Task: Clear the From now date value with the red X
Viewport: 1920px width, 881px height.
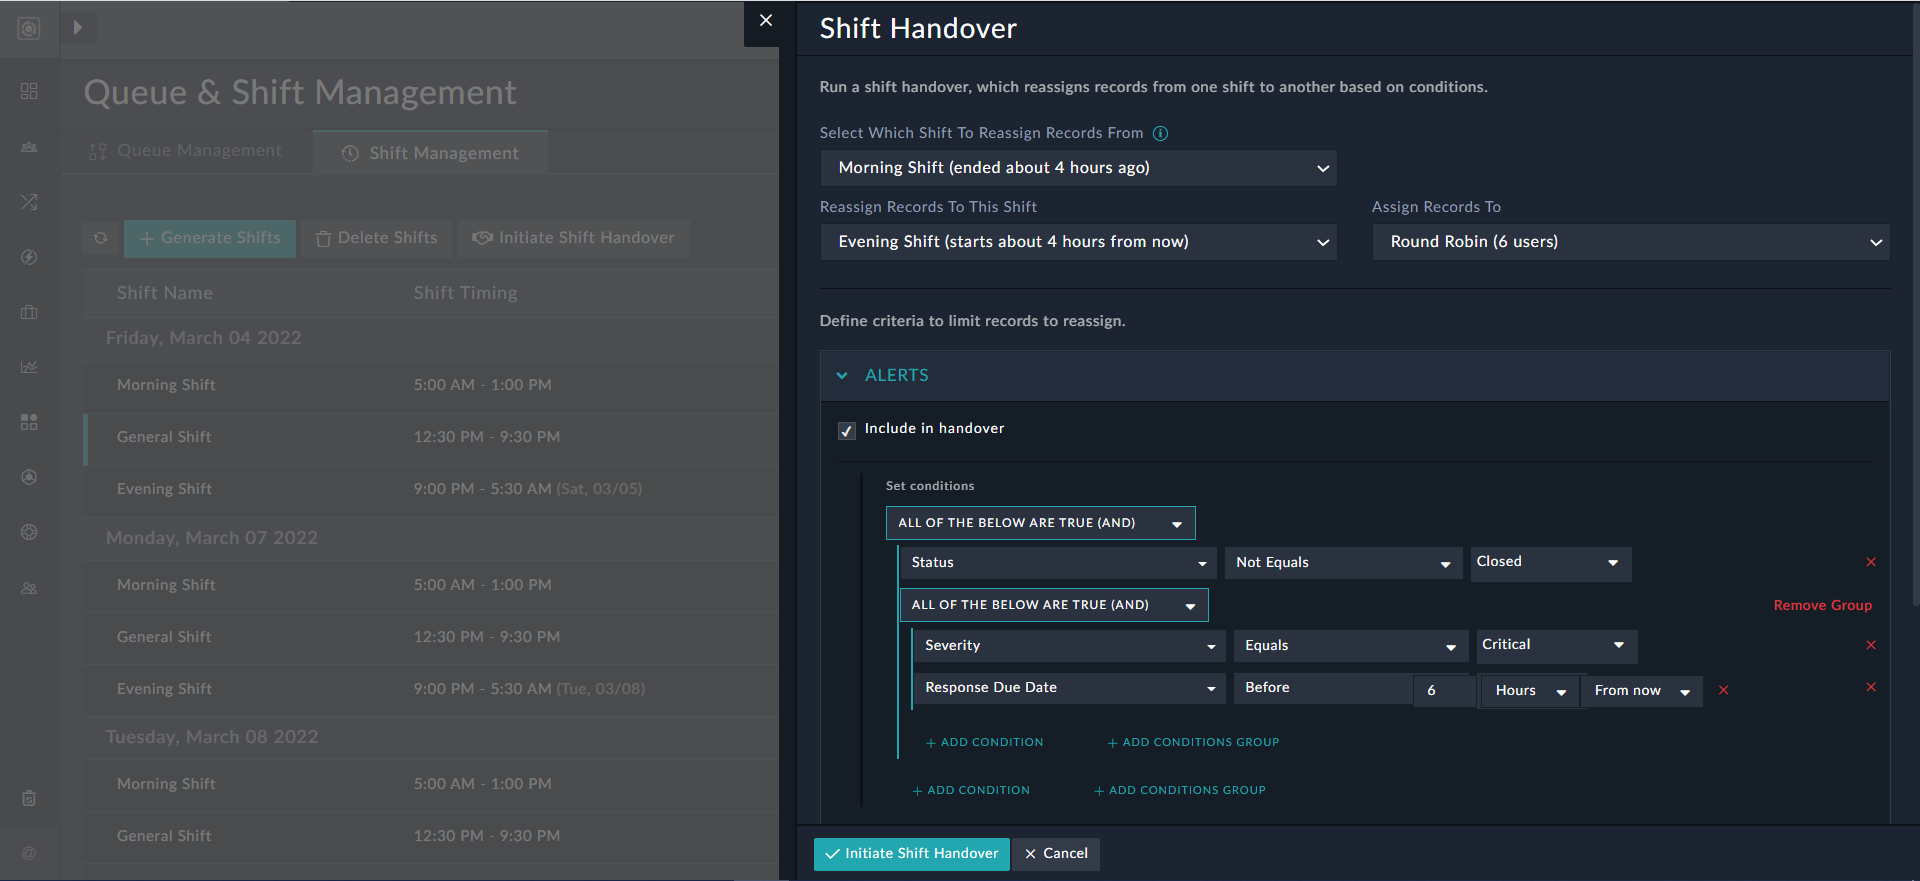Action: pyautogui.click(x=1723, y=690)
